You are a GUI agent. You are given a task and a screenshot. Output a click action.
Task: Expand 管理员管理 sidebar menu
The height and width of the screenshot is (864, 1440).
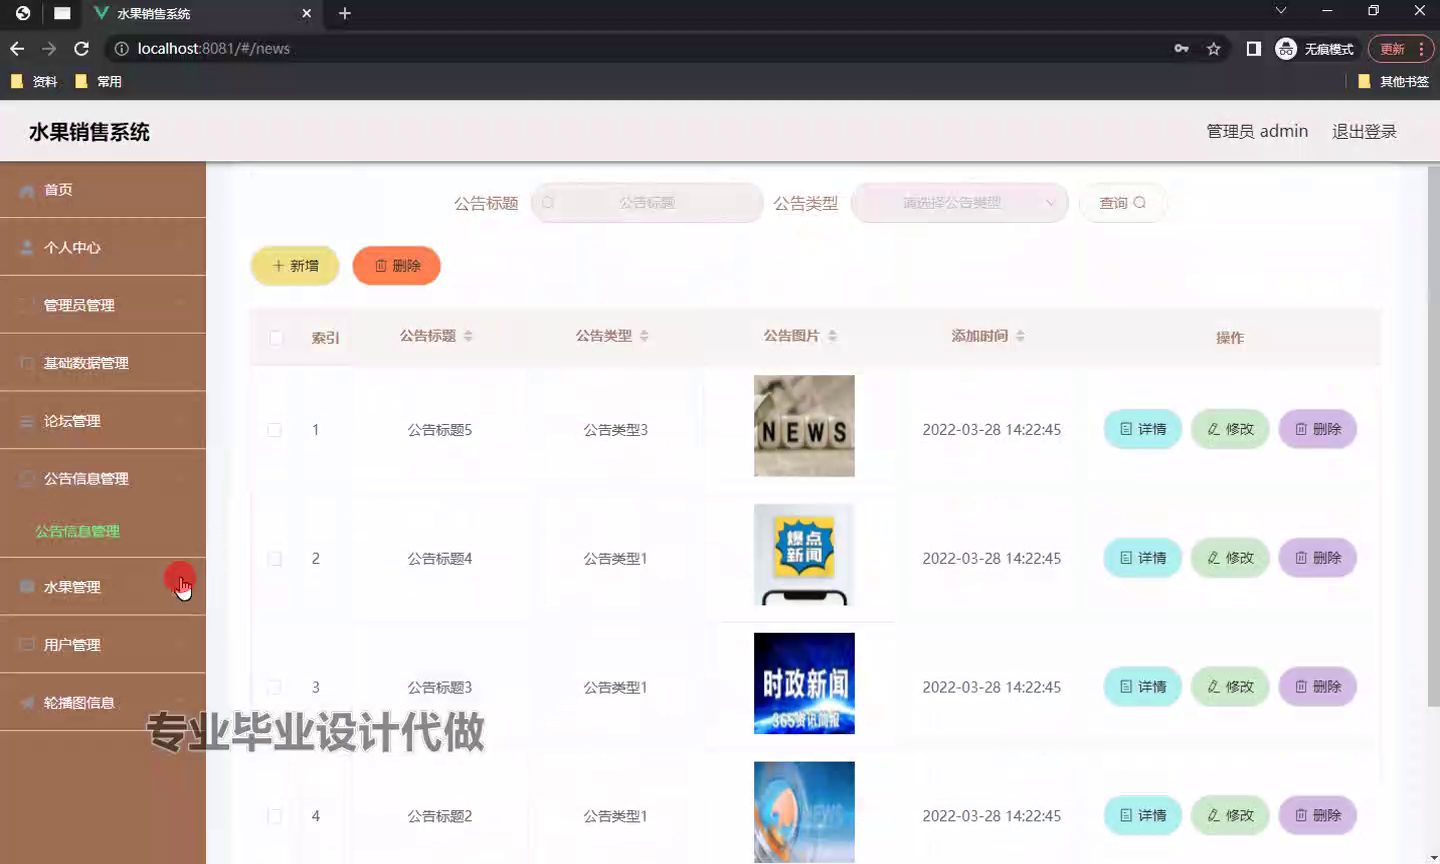pos(103,305)
